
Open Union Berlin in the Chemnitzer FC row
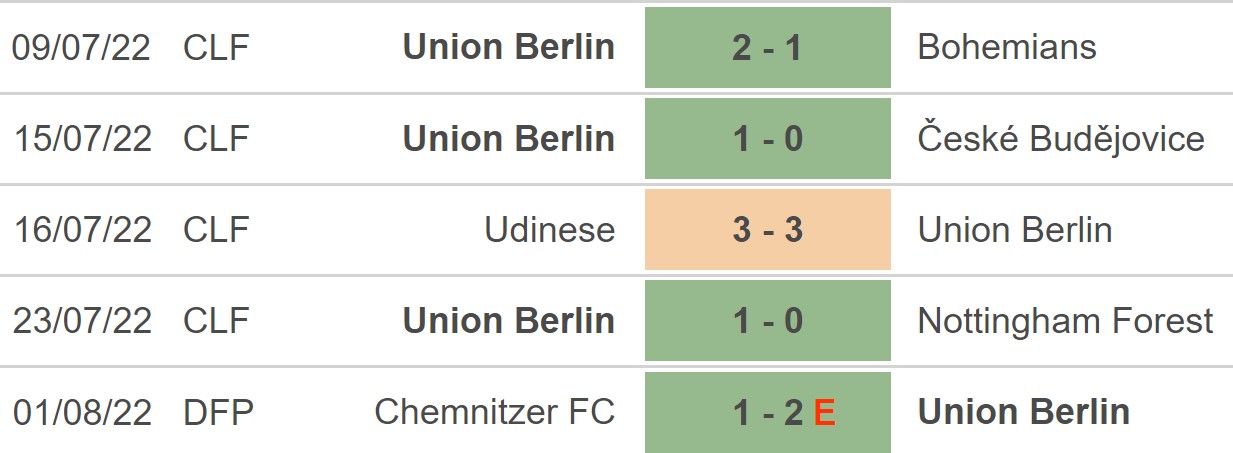point(1023,412)
